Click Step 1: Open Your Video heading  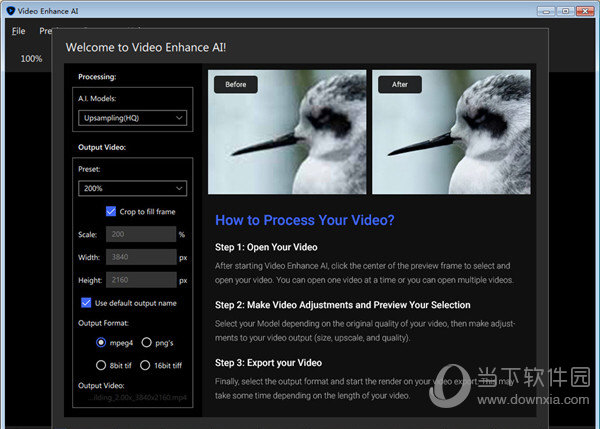(266, 247)
